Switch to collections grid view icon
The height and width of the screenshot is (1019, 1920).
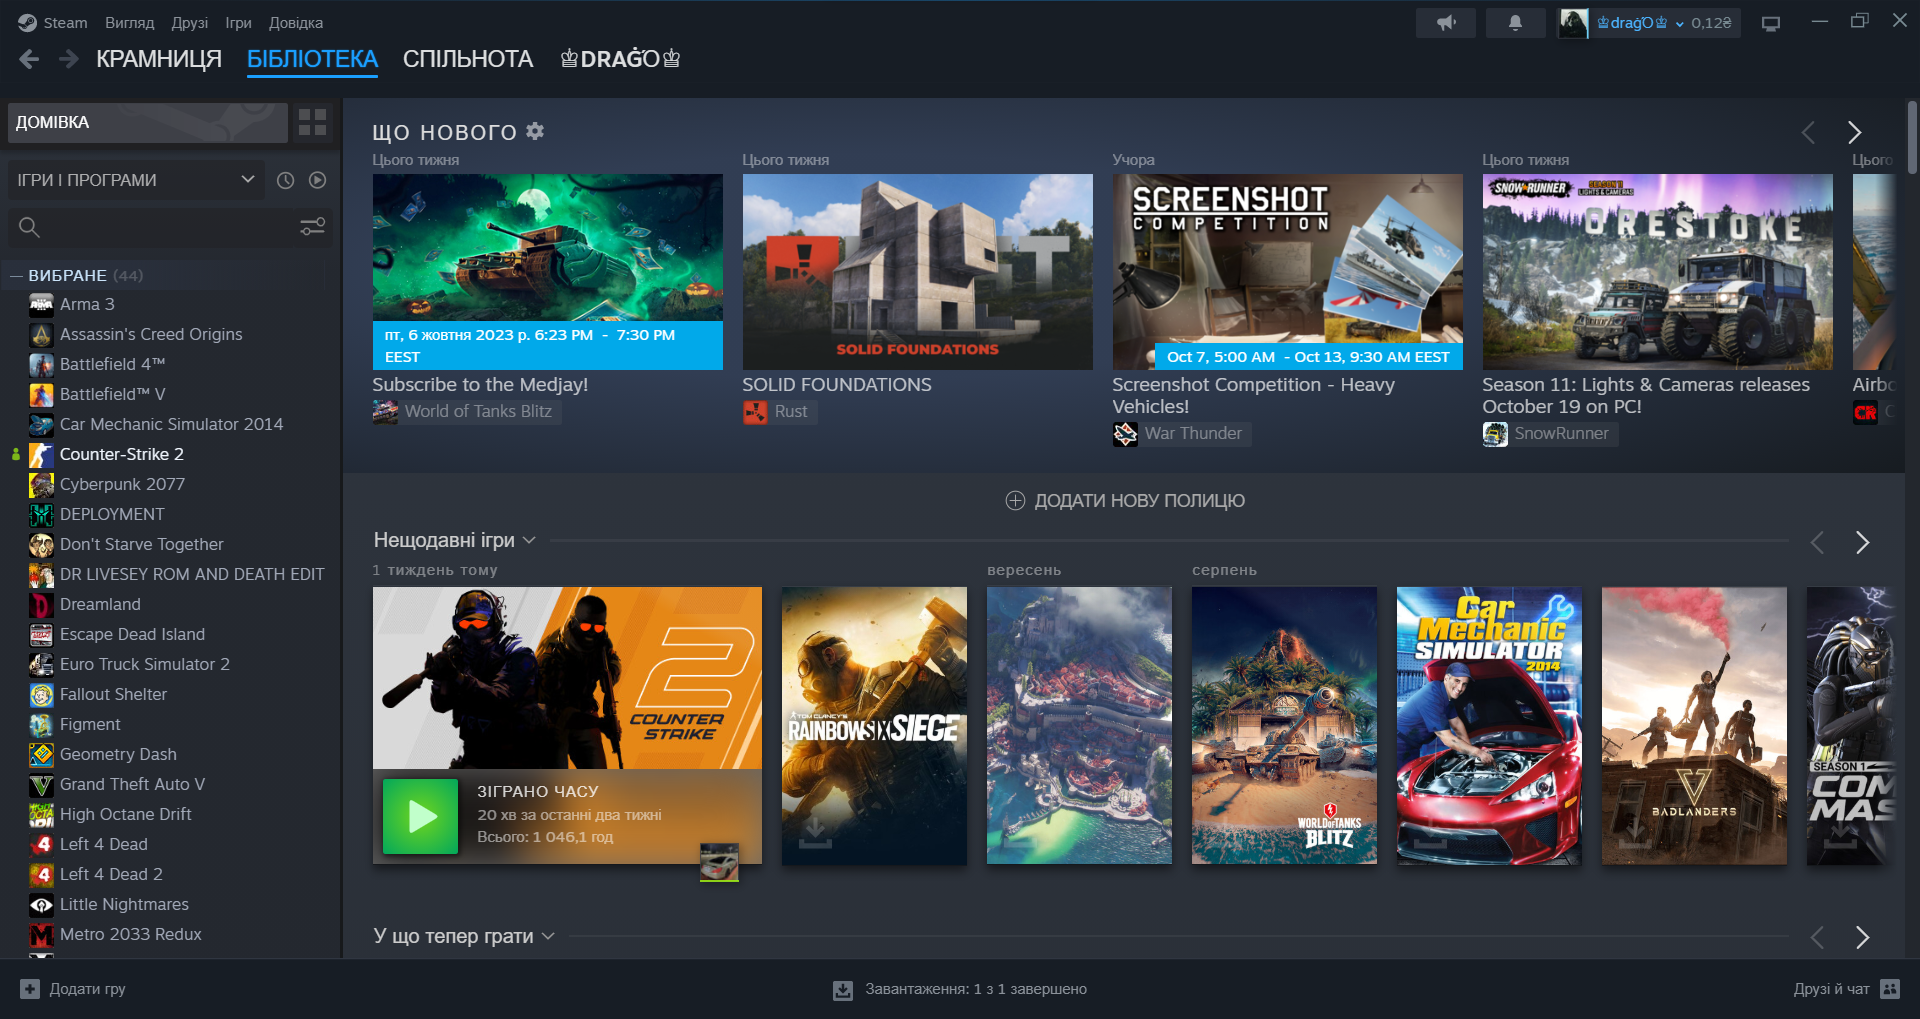(x=312, y=122)
